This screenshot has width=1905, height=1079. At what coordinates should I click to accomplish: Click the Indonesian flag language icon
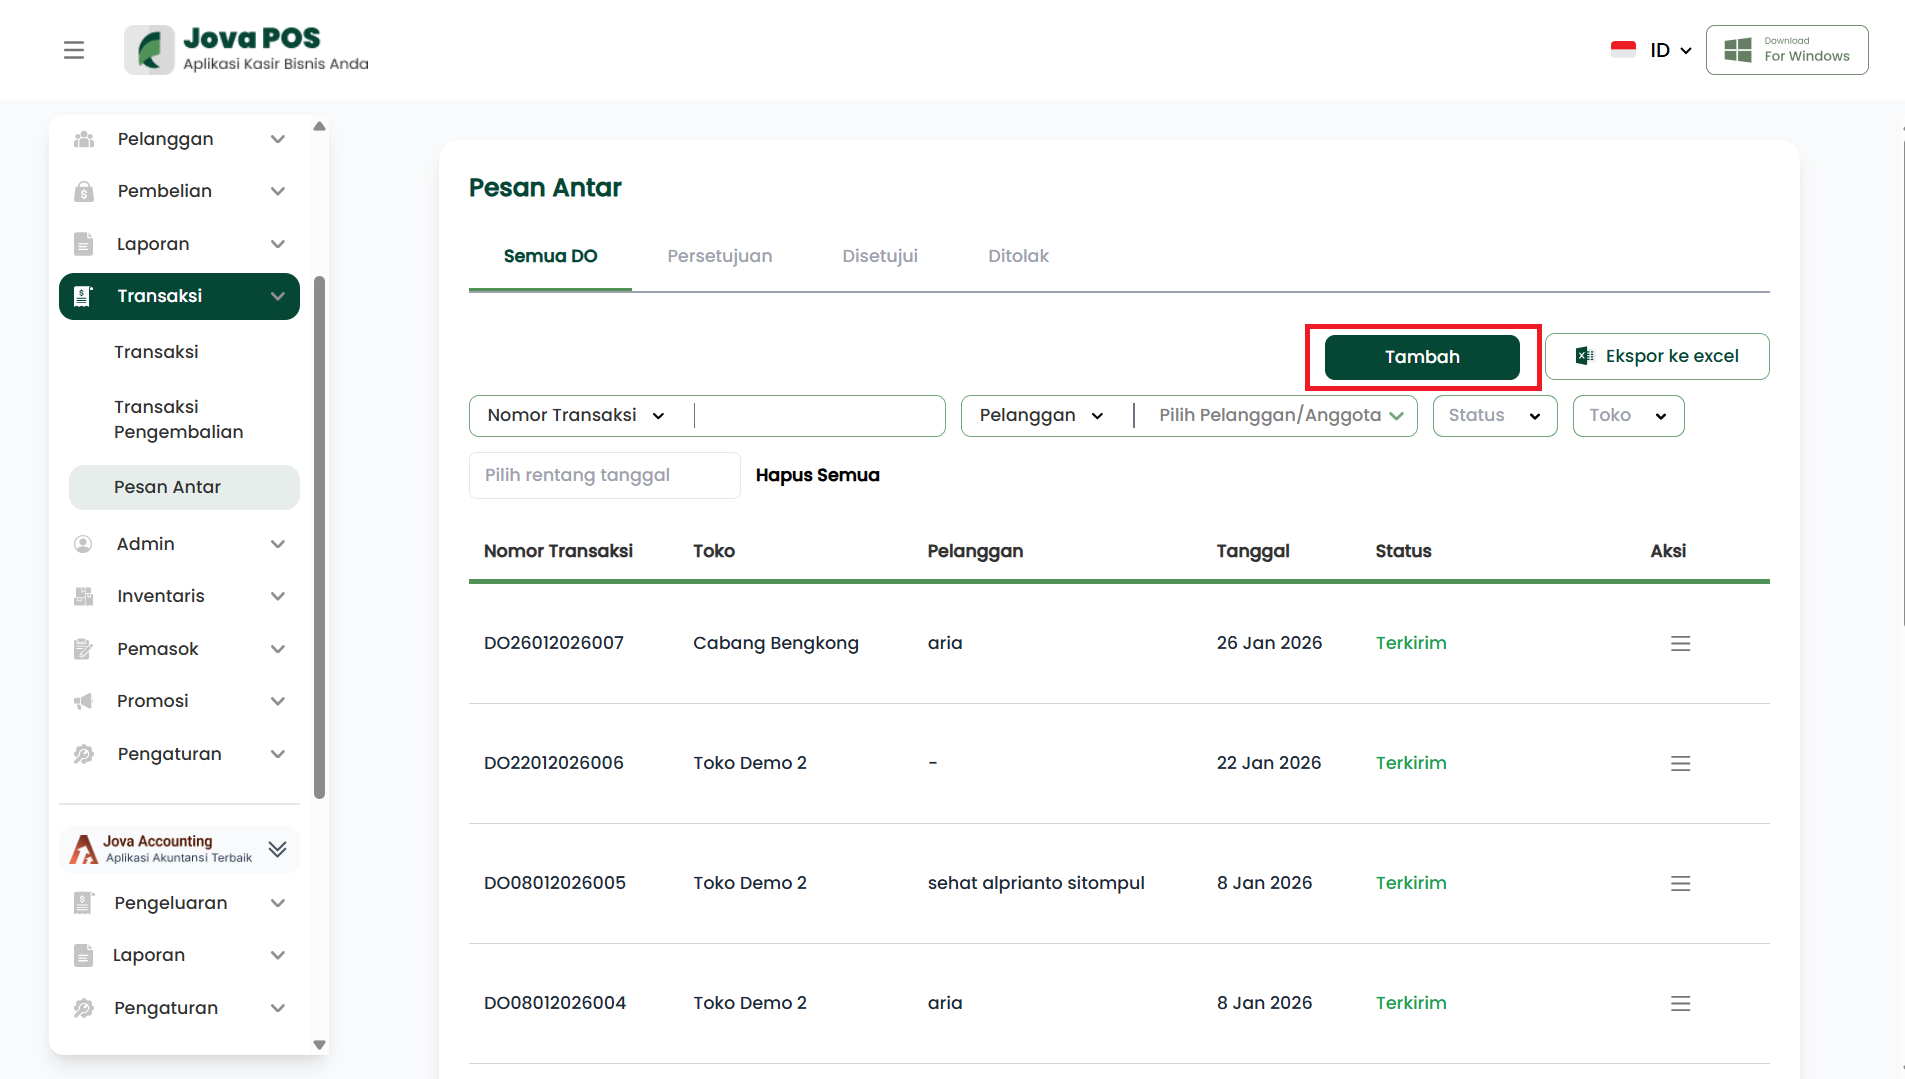pos(1623,50)
